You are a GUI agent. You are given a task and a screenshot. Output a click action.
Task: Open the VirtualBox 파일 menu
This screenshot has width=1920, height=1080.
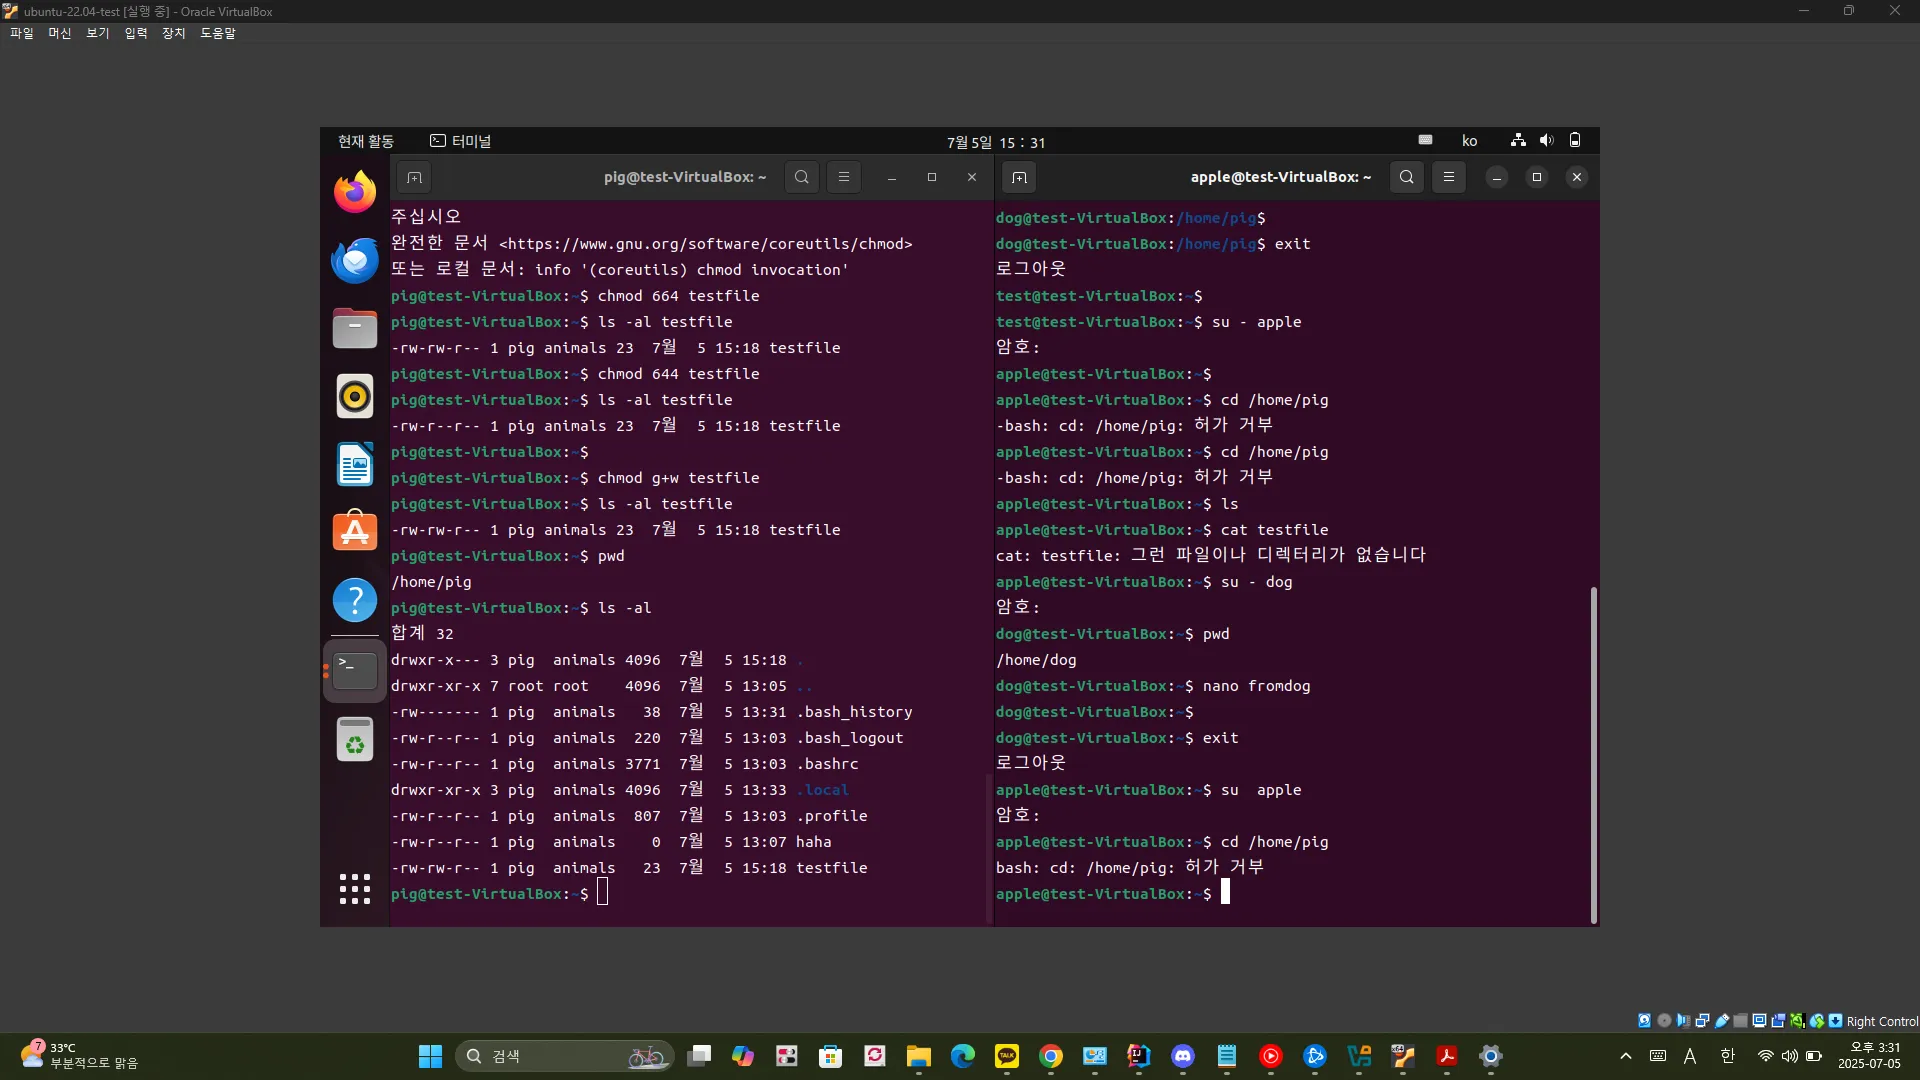pyautogui.click(x=22, y=33)
